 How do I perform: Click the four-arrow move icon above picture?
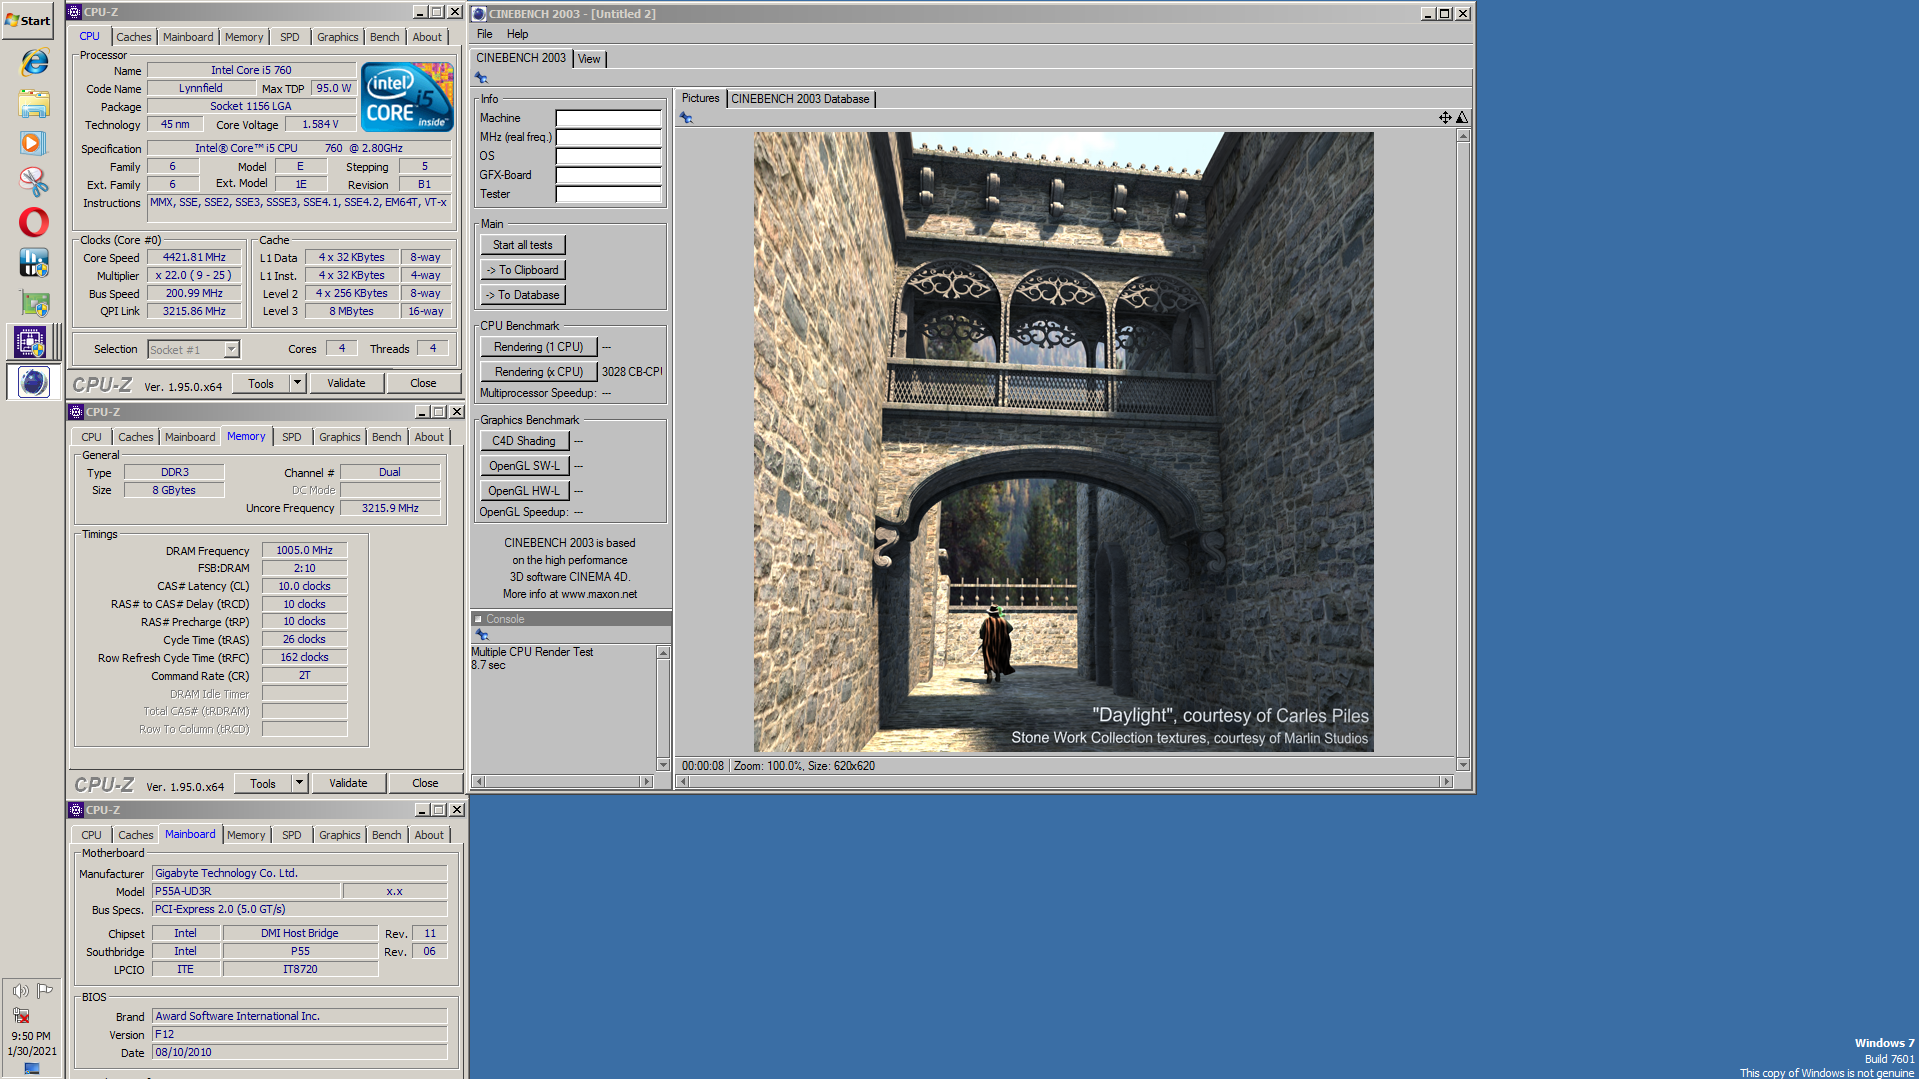[1445, 118]
